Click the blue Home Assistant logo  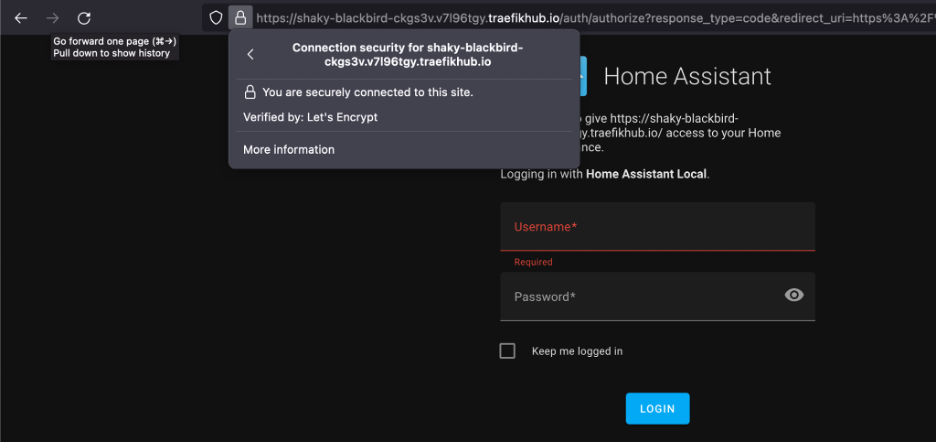[582, 76]
